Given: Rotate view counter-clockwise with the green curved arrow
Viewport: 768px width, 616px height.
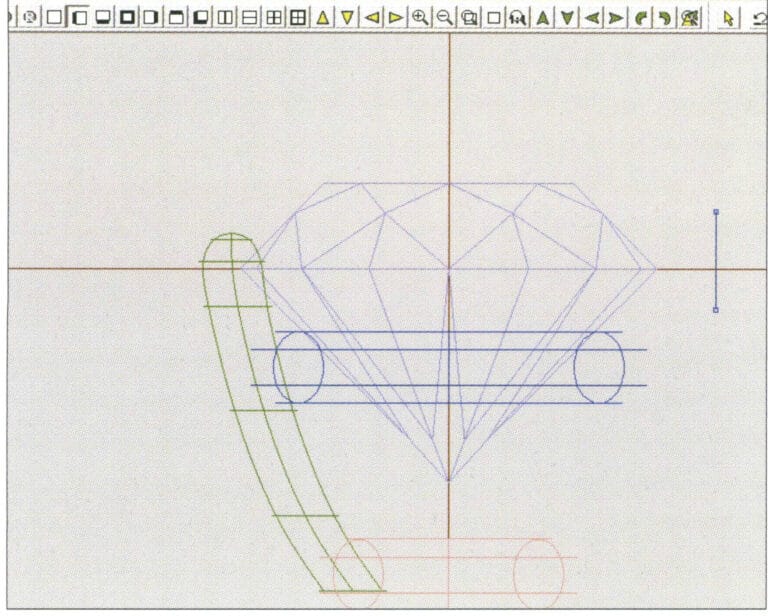Looking at the screenshot, I should click(x=641, y=18).
